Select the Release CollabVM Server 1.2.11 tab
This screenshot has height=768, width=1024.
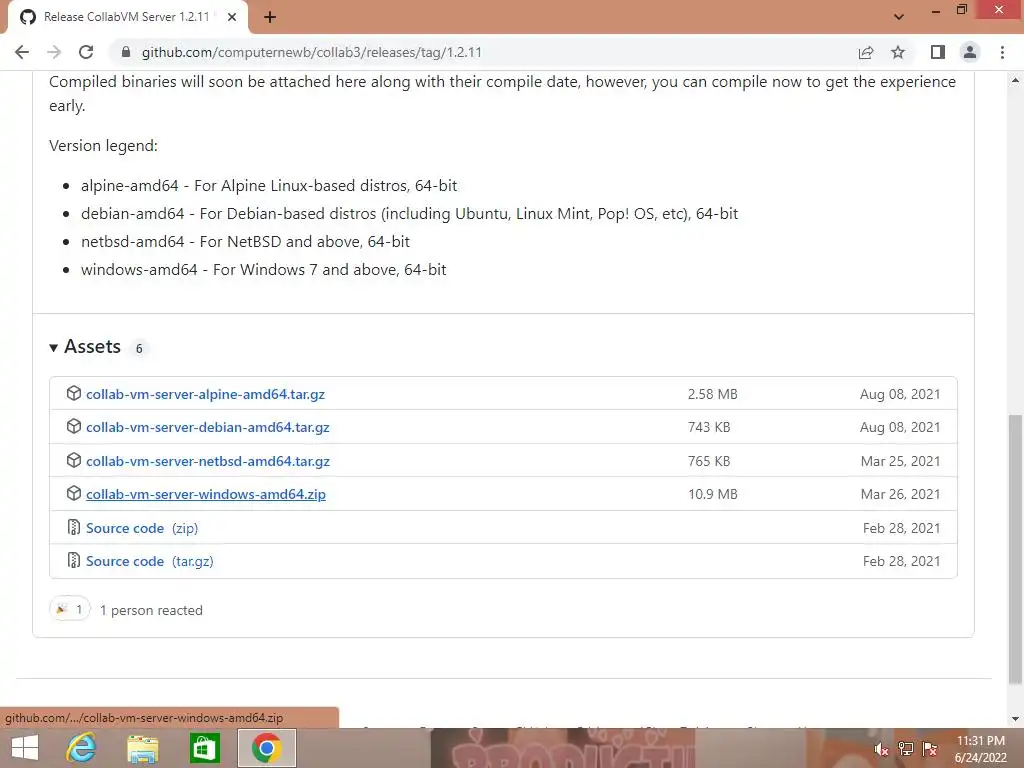127,17
